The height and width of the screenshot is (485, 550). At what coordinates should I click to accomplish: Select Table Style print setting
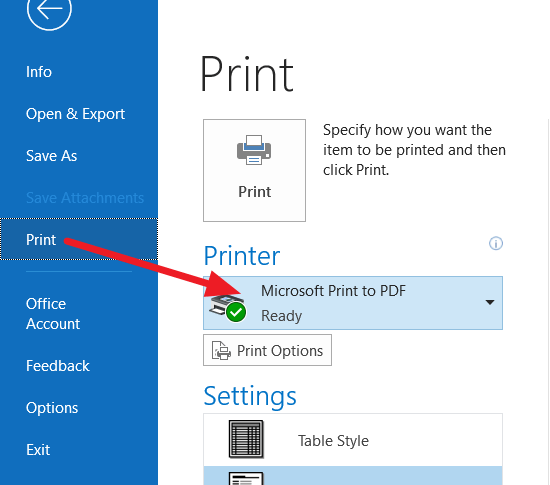click(353, 440)
